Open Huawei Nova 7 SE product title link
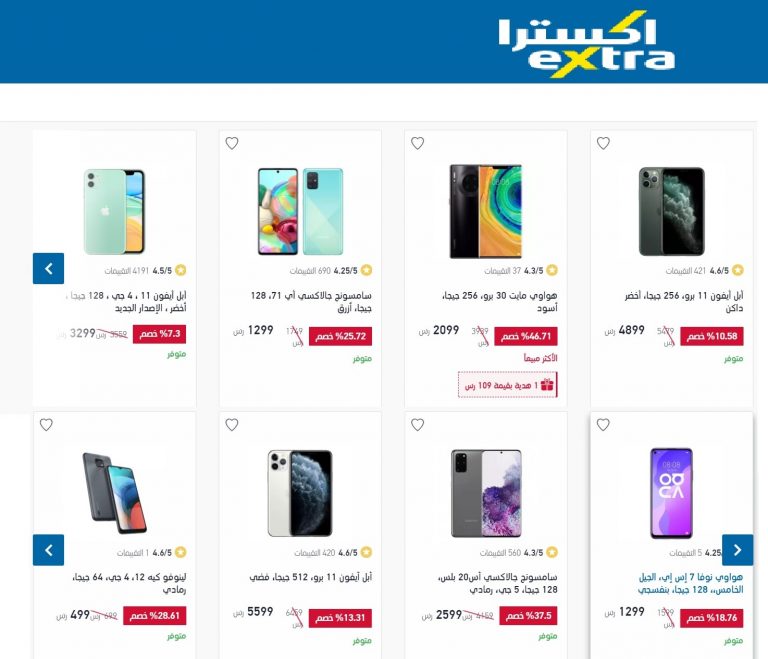 click(x=690, y=583)
